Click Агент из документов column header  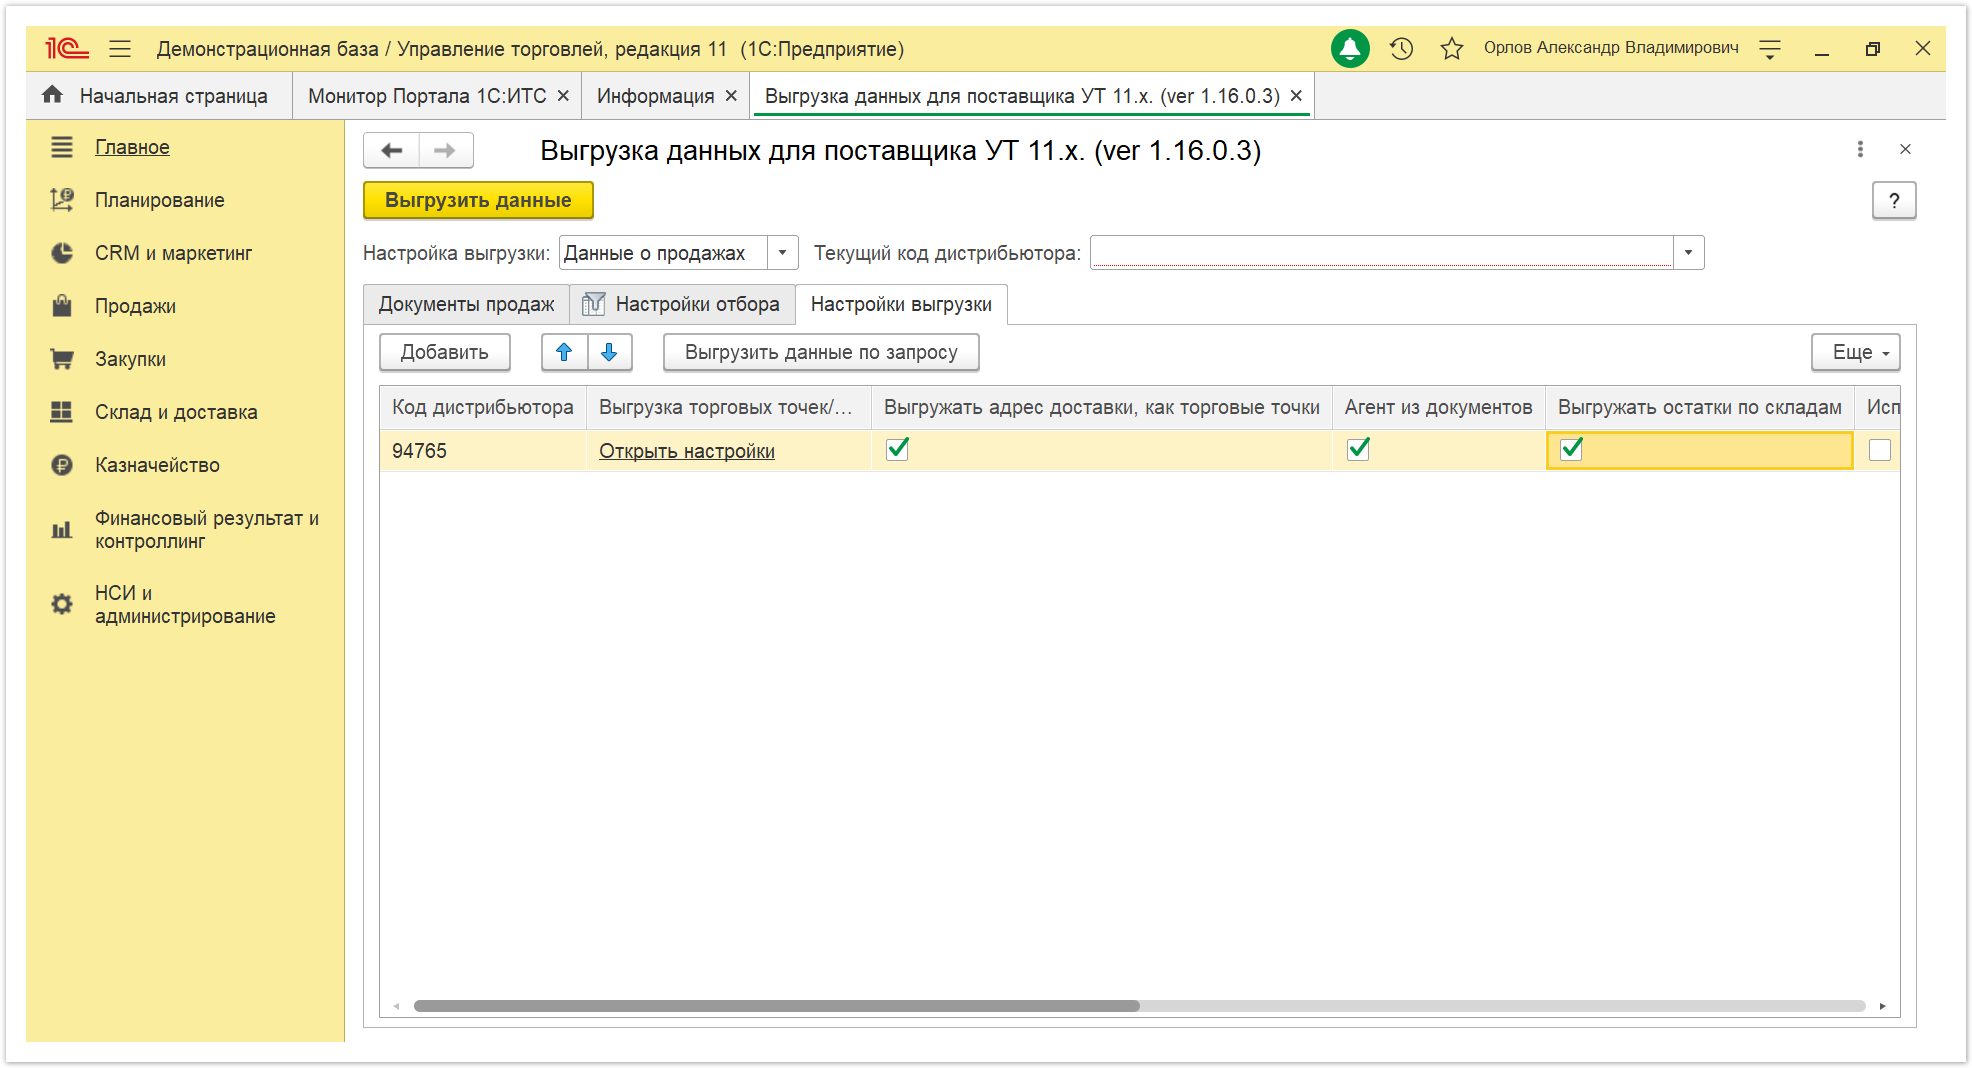(1438, 407)
